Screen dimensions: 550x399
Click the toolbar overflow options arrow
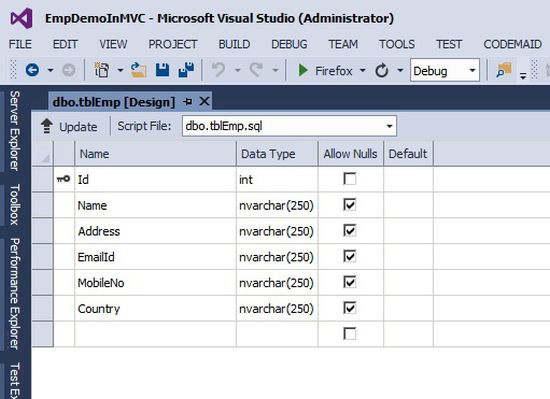point(523,75)
